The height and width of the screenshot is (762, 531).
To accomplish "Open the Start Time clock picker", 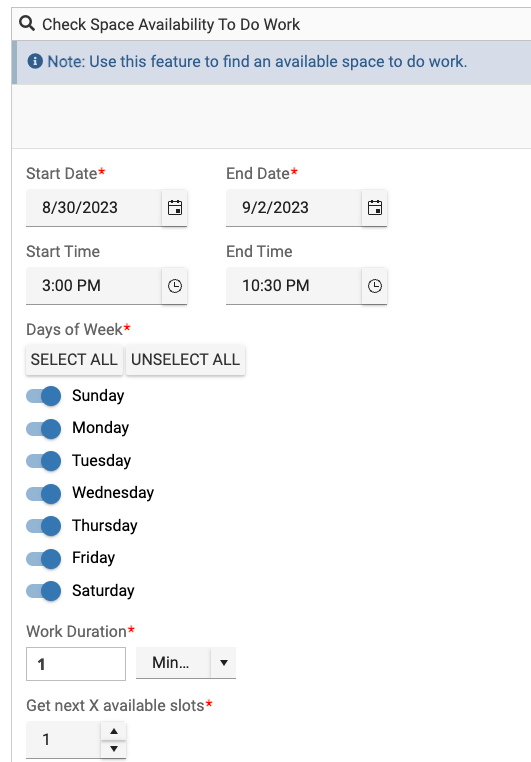I will 174,286.
